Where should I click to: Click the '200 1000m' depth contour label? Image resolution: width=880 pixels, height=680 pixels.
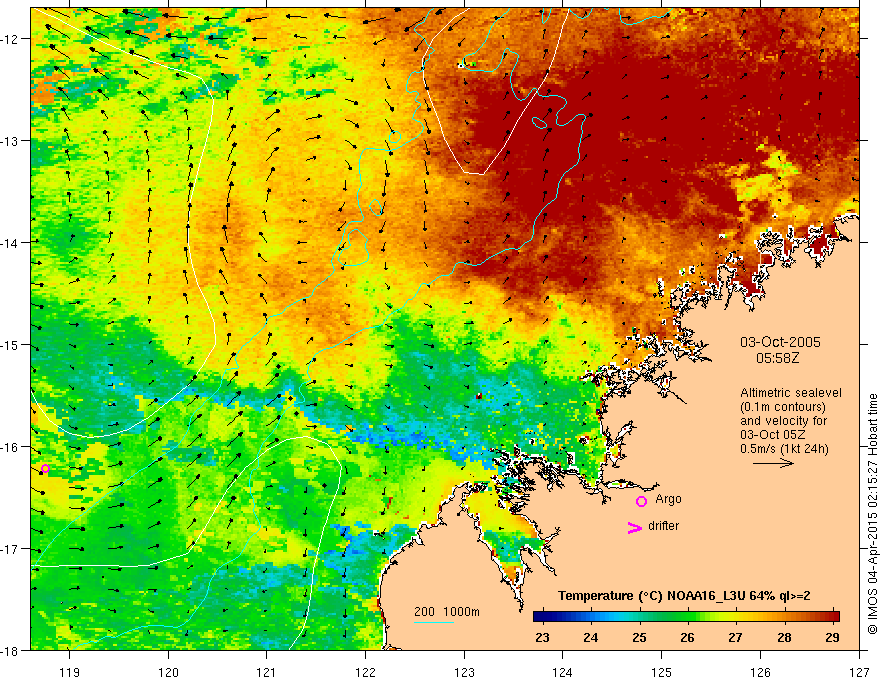point(447,612)
